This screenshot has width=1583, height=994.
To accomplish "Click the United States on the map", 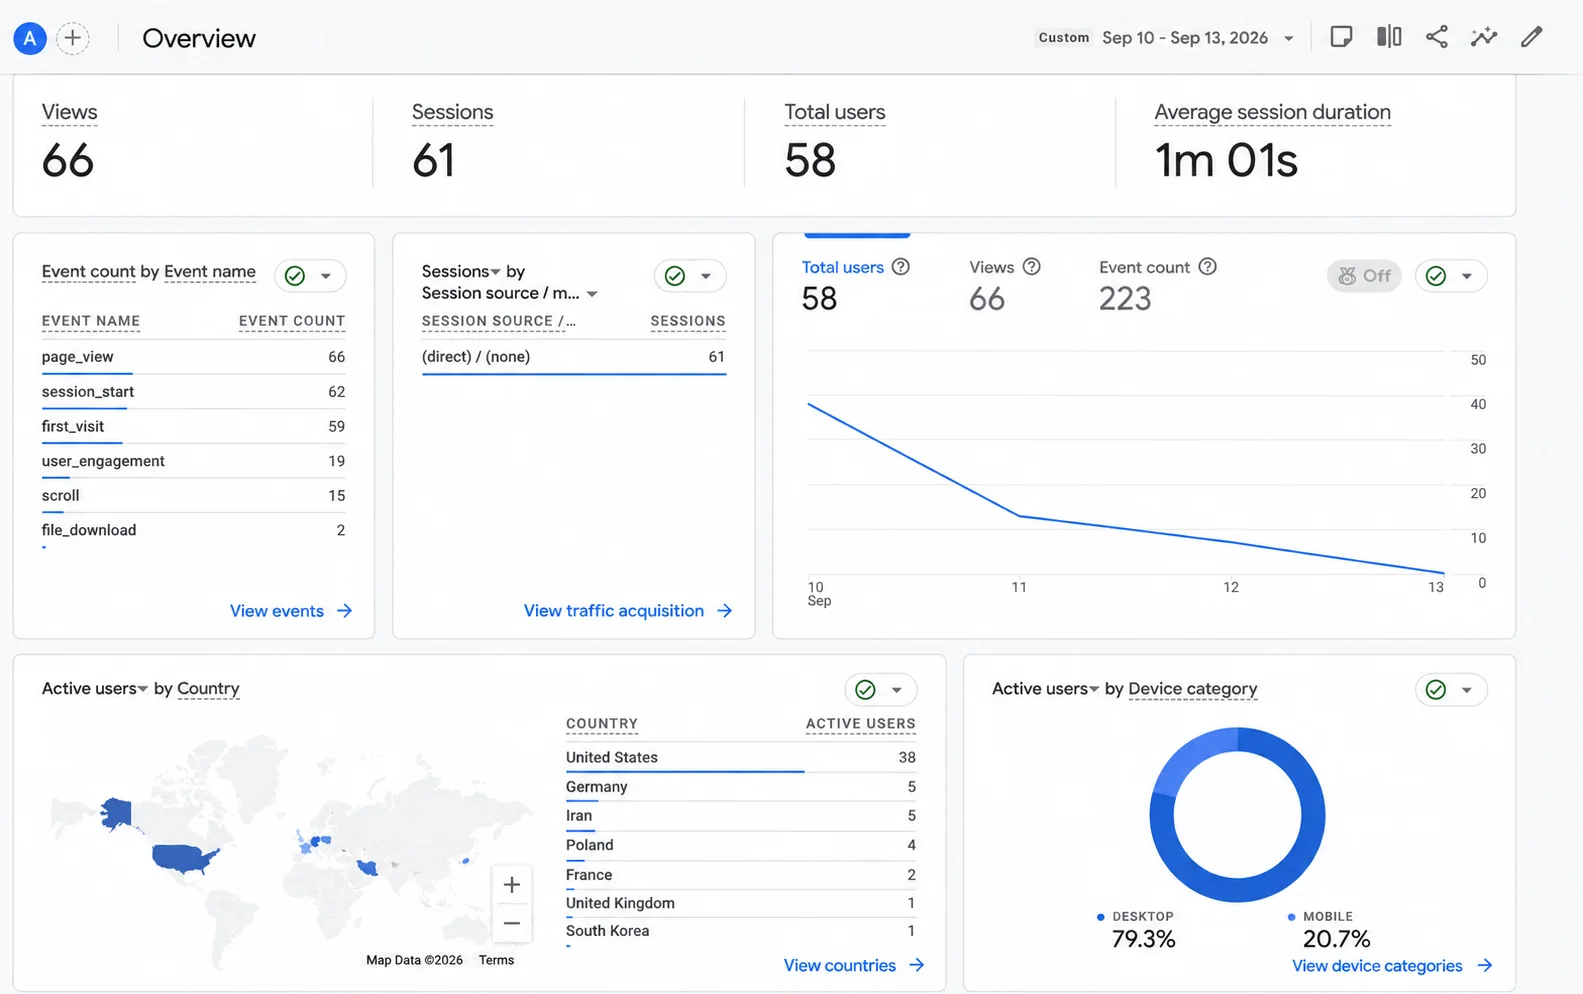I will 184,858.
